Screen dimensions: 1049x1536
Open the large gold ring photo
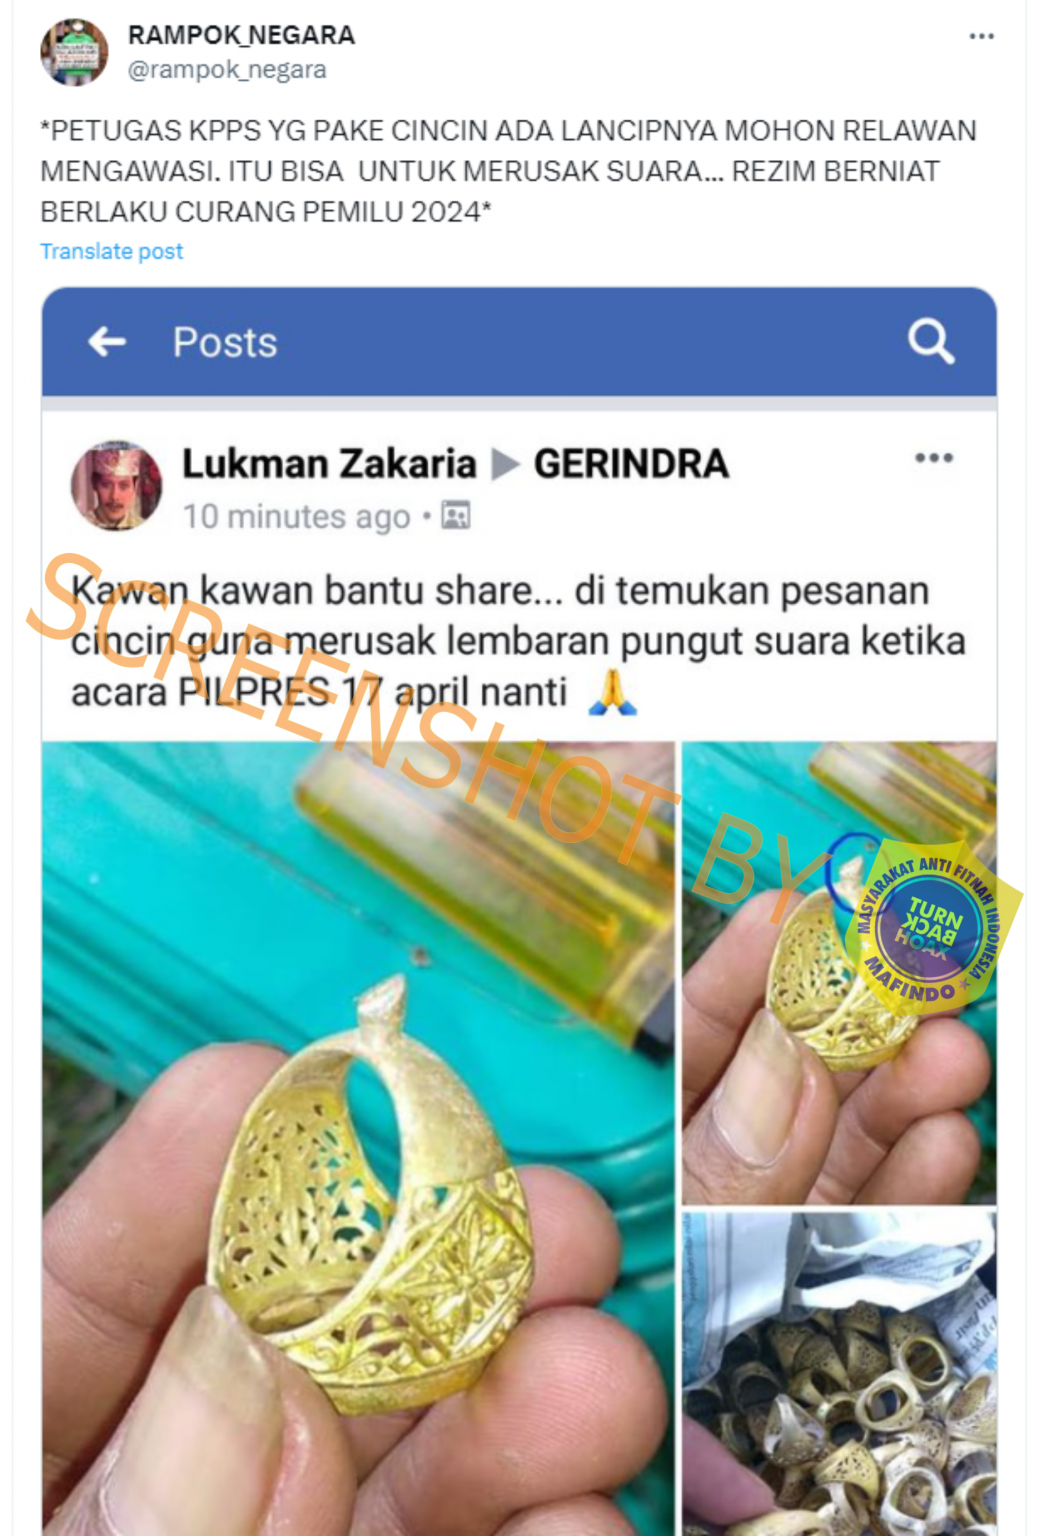pyautogui.click(x=358, y=1138)
